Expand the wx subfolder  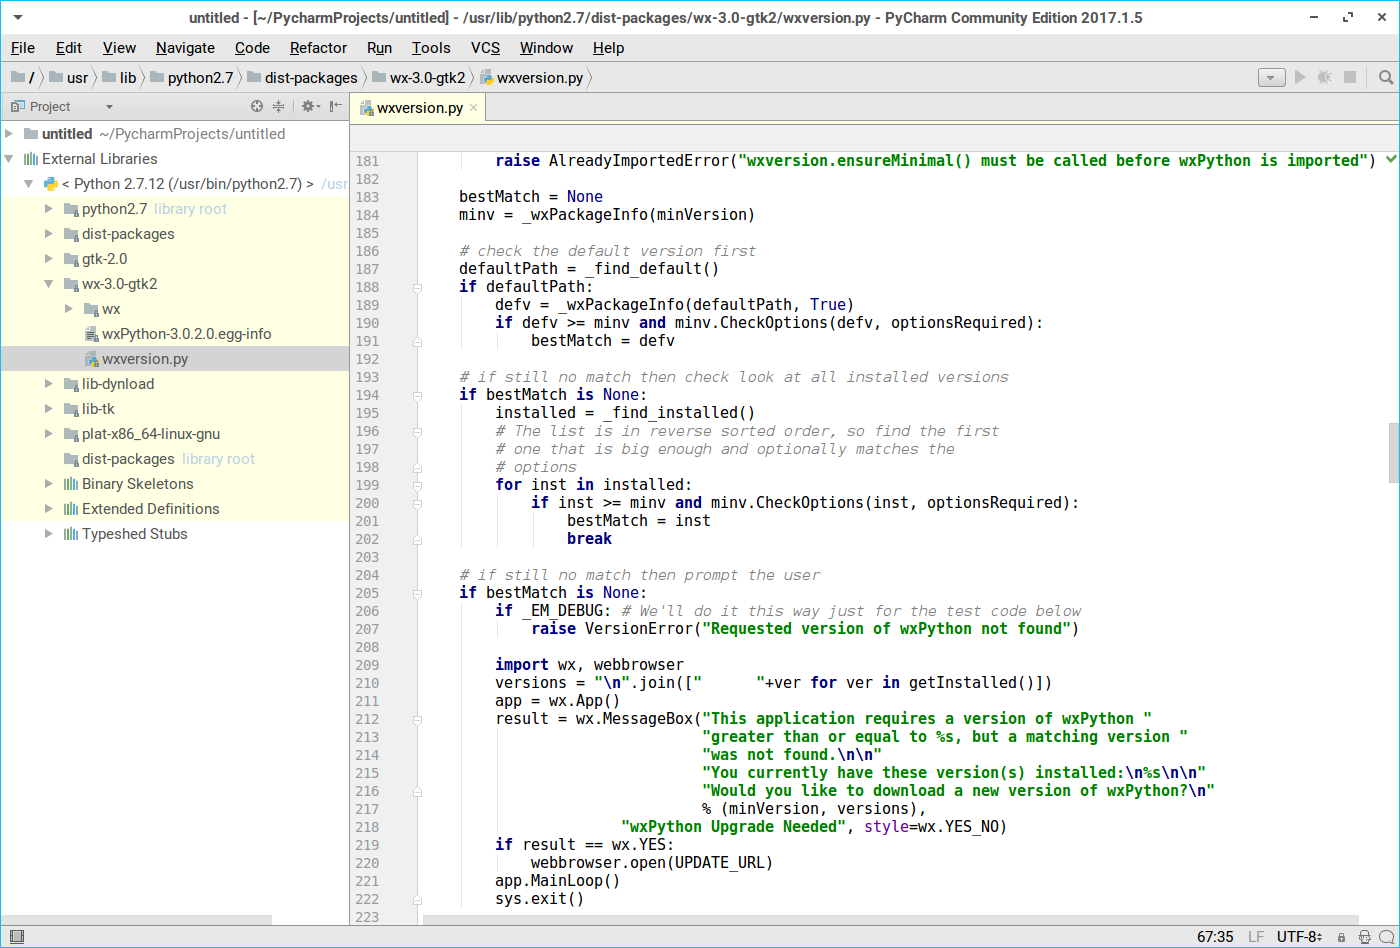coord(69,309)
